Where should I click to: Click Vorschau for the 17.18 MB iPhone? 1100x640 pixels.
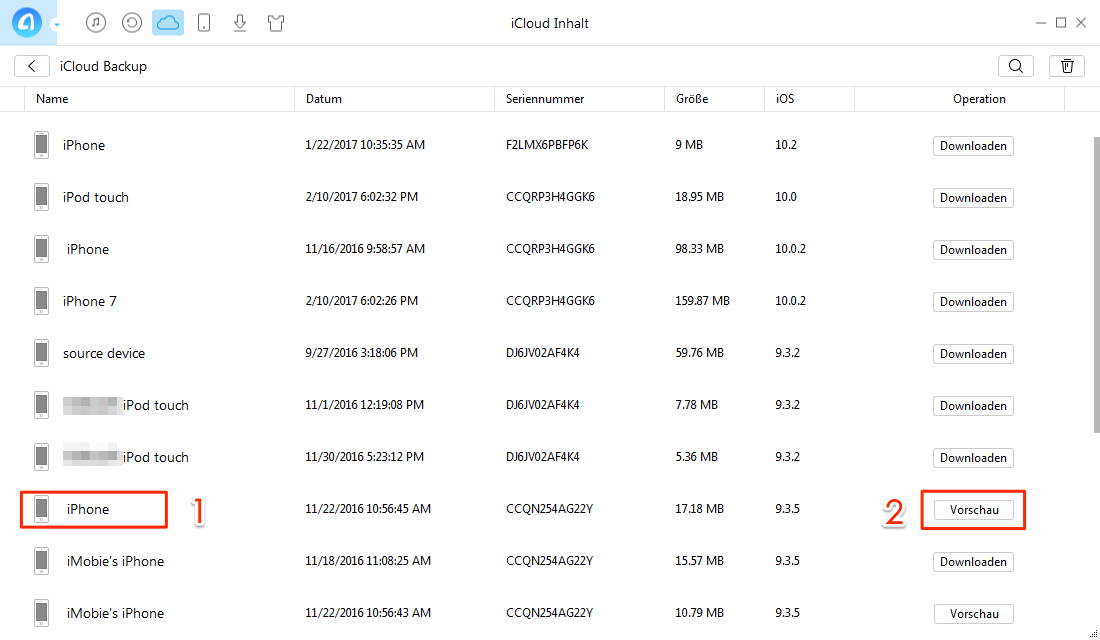tap(974, 510)
